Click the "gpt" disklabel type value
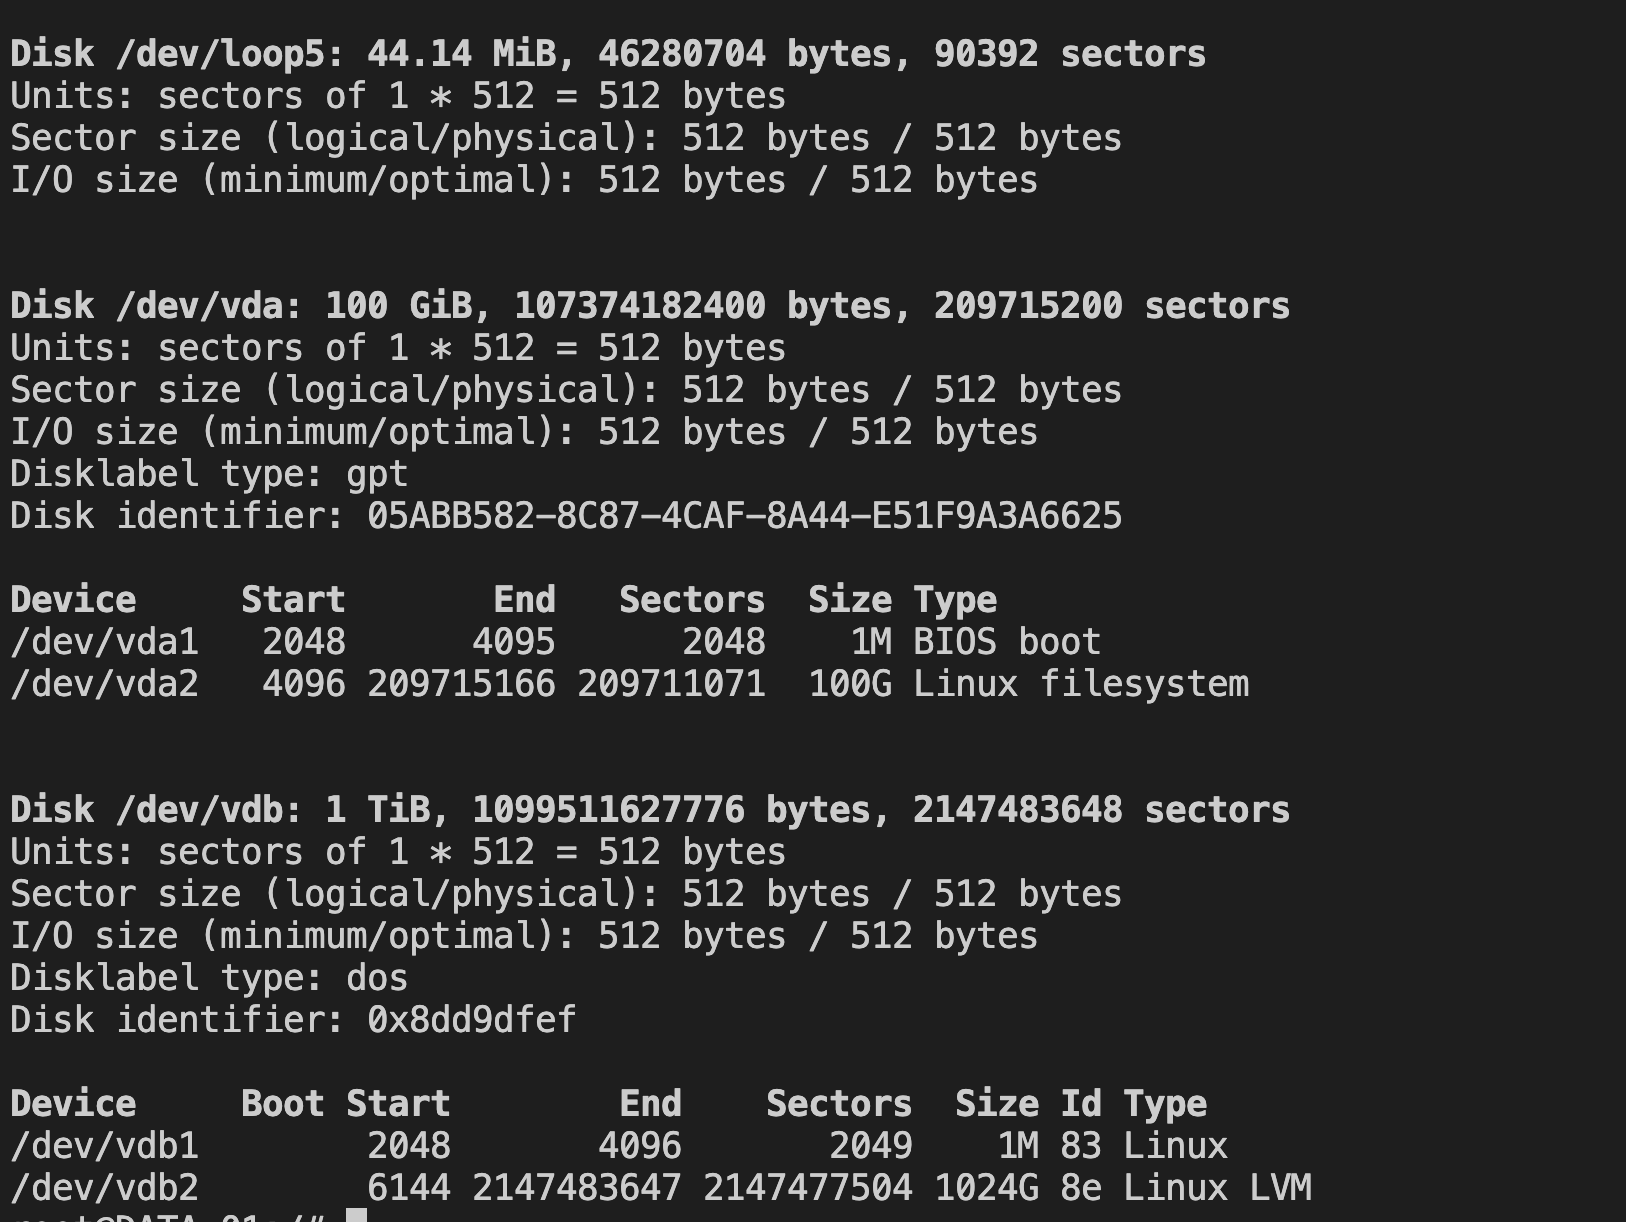The height and width of the screenshot is (1222, 1626). (x=377, y=474)
